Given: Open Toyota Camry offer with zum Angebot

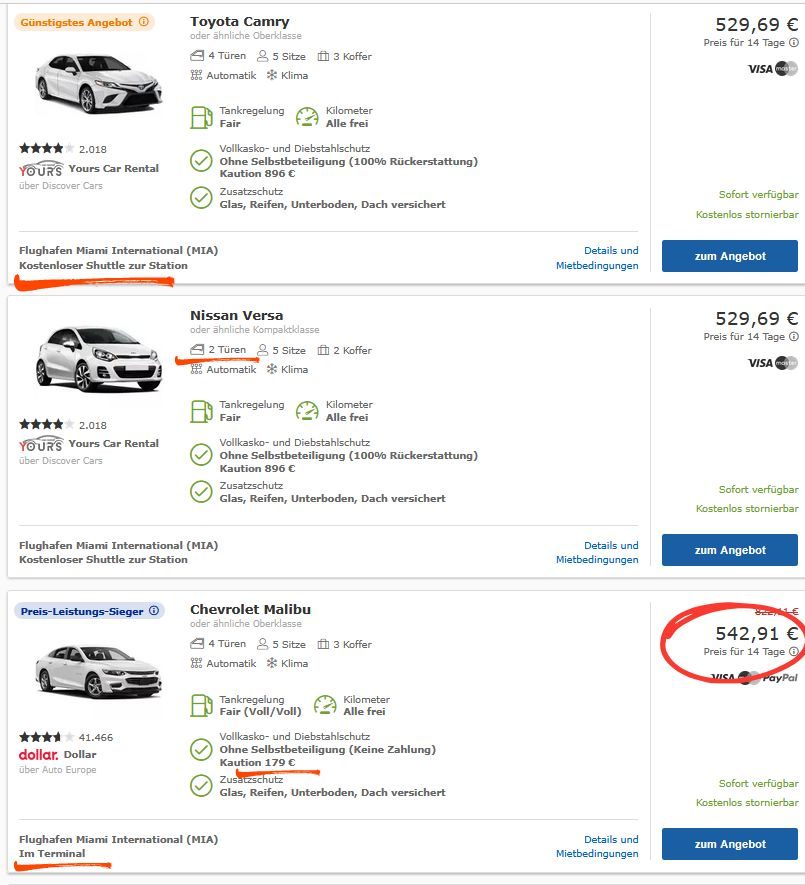Looking at the screenshot, I should pyautogui.click(x=729, y=256).
